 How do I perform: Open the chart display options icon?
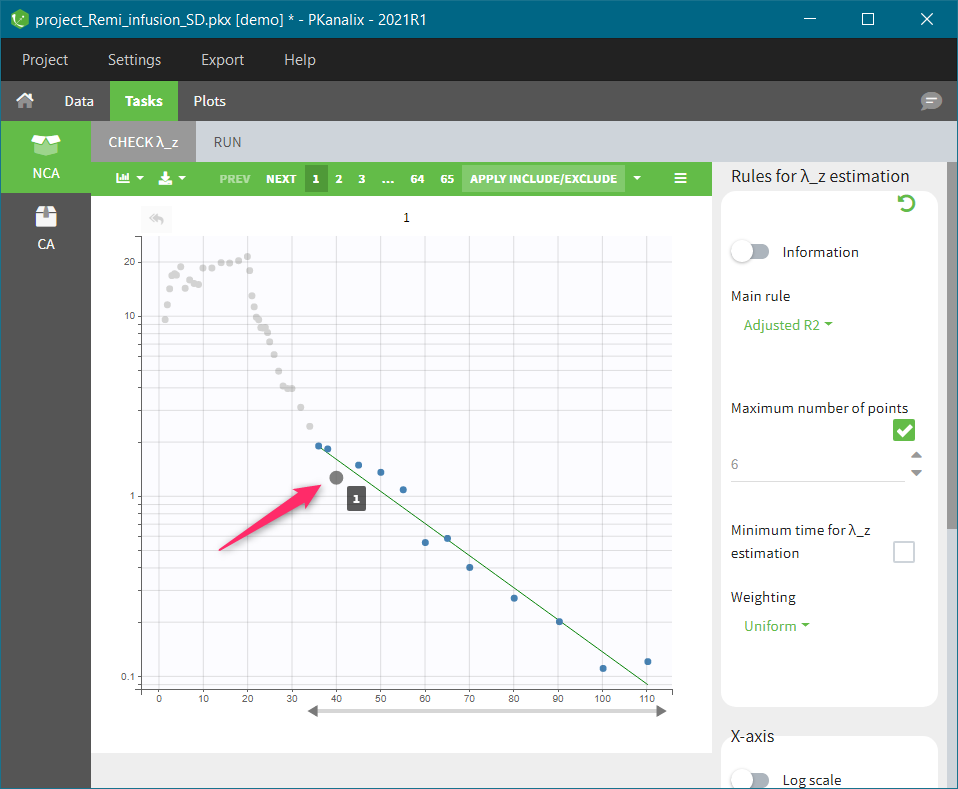[x=129, y=179]
